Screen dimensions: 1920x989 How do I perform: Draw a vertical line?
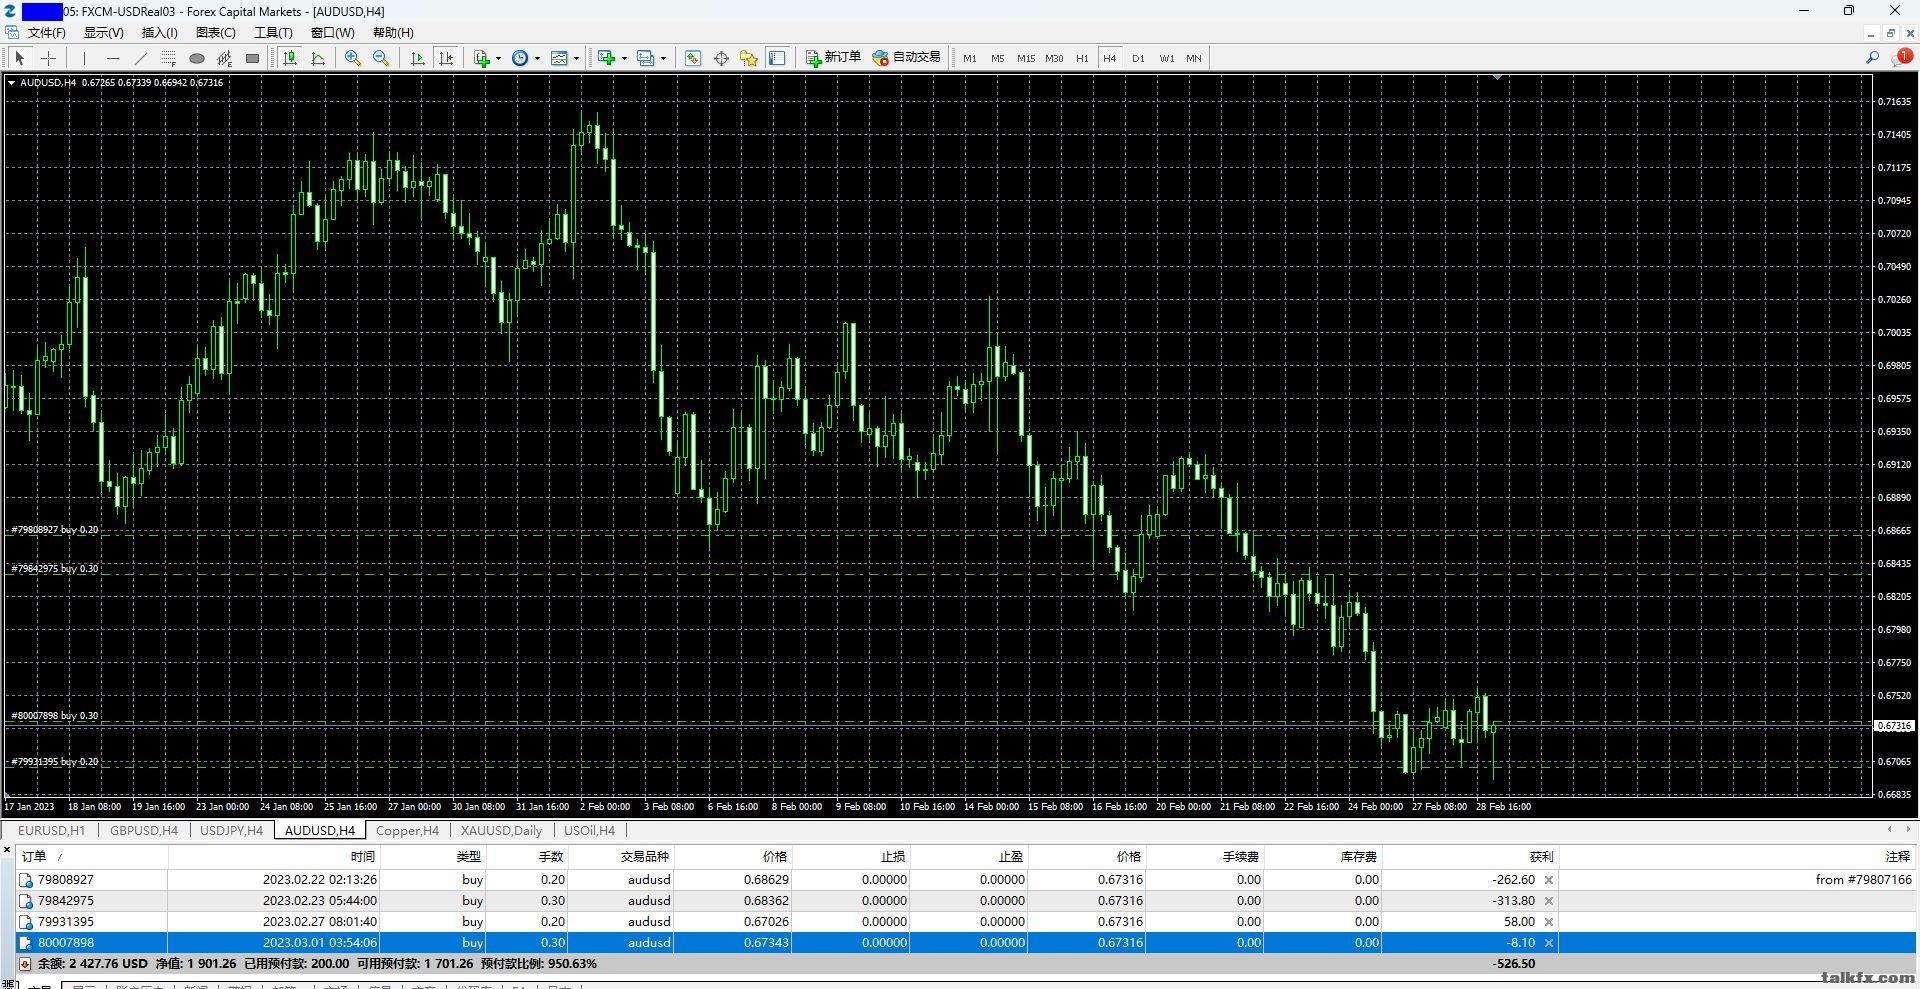tap(85, 58)
